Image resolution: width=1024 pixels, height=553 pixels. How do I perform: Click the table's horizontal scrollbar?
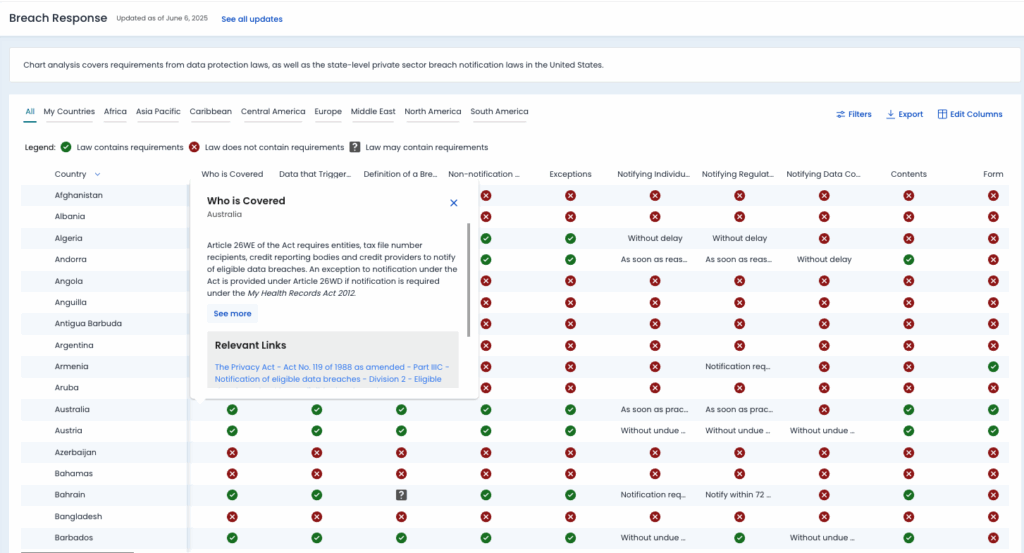(77, 552)
